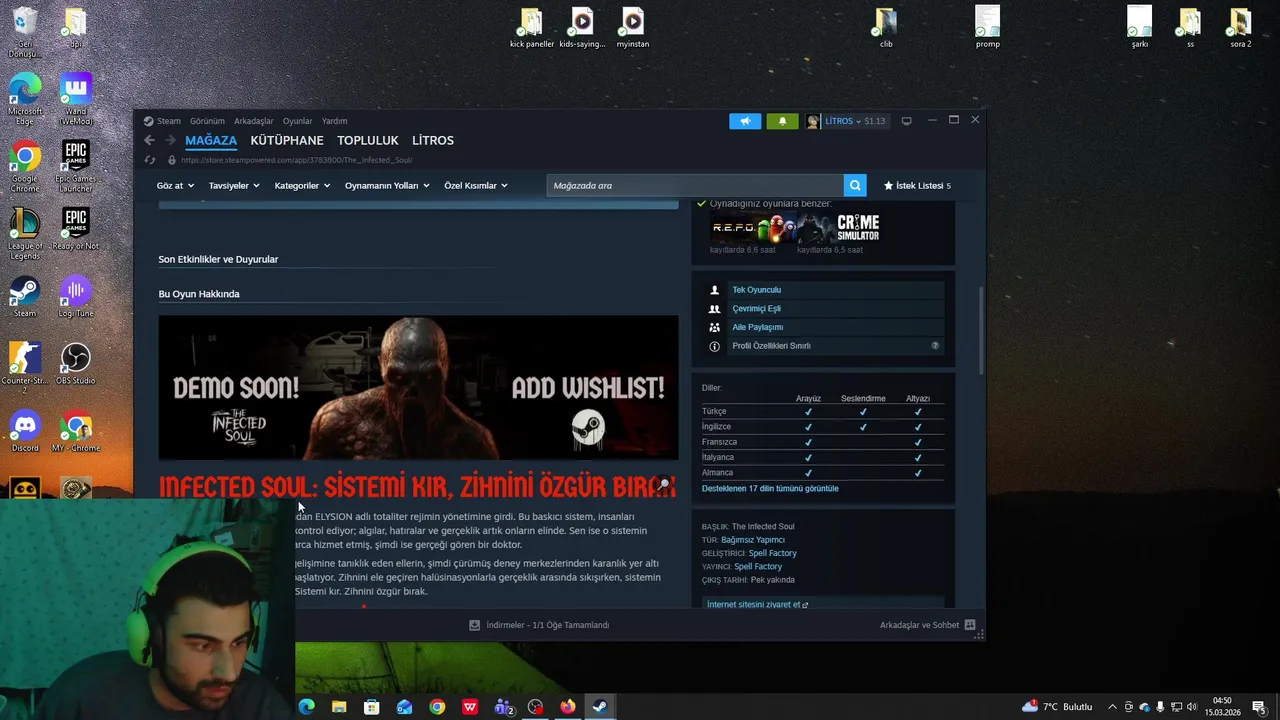Click the Profil Özellikleri Sınırlı help icon

[x=935, y=346]
